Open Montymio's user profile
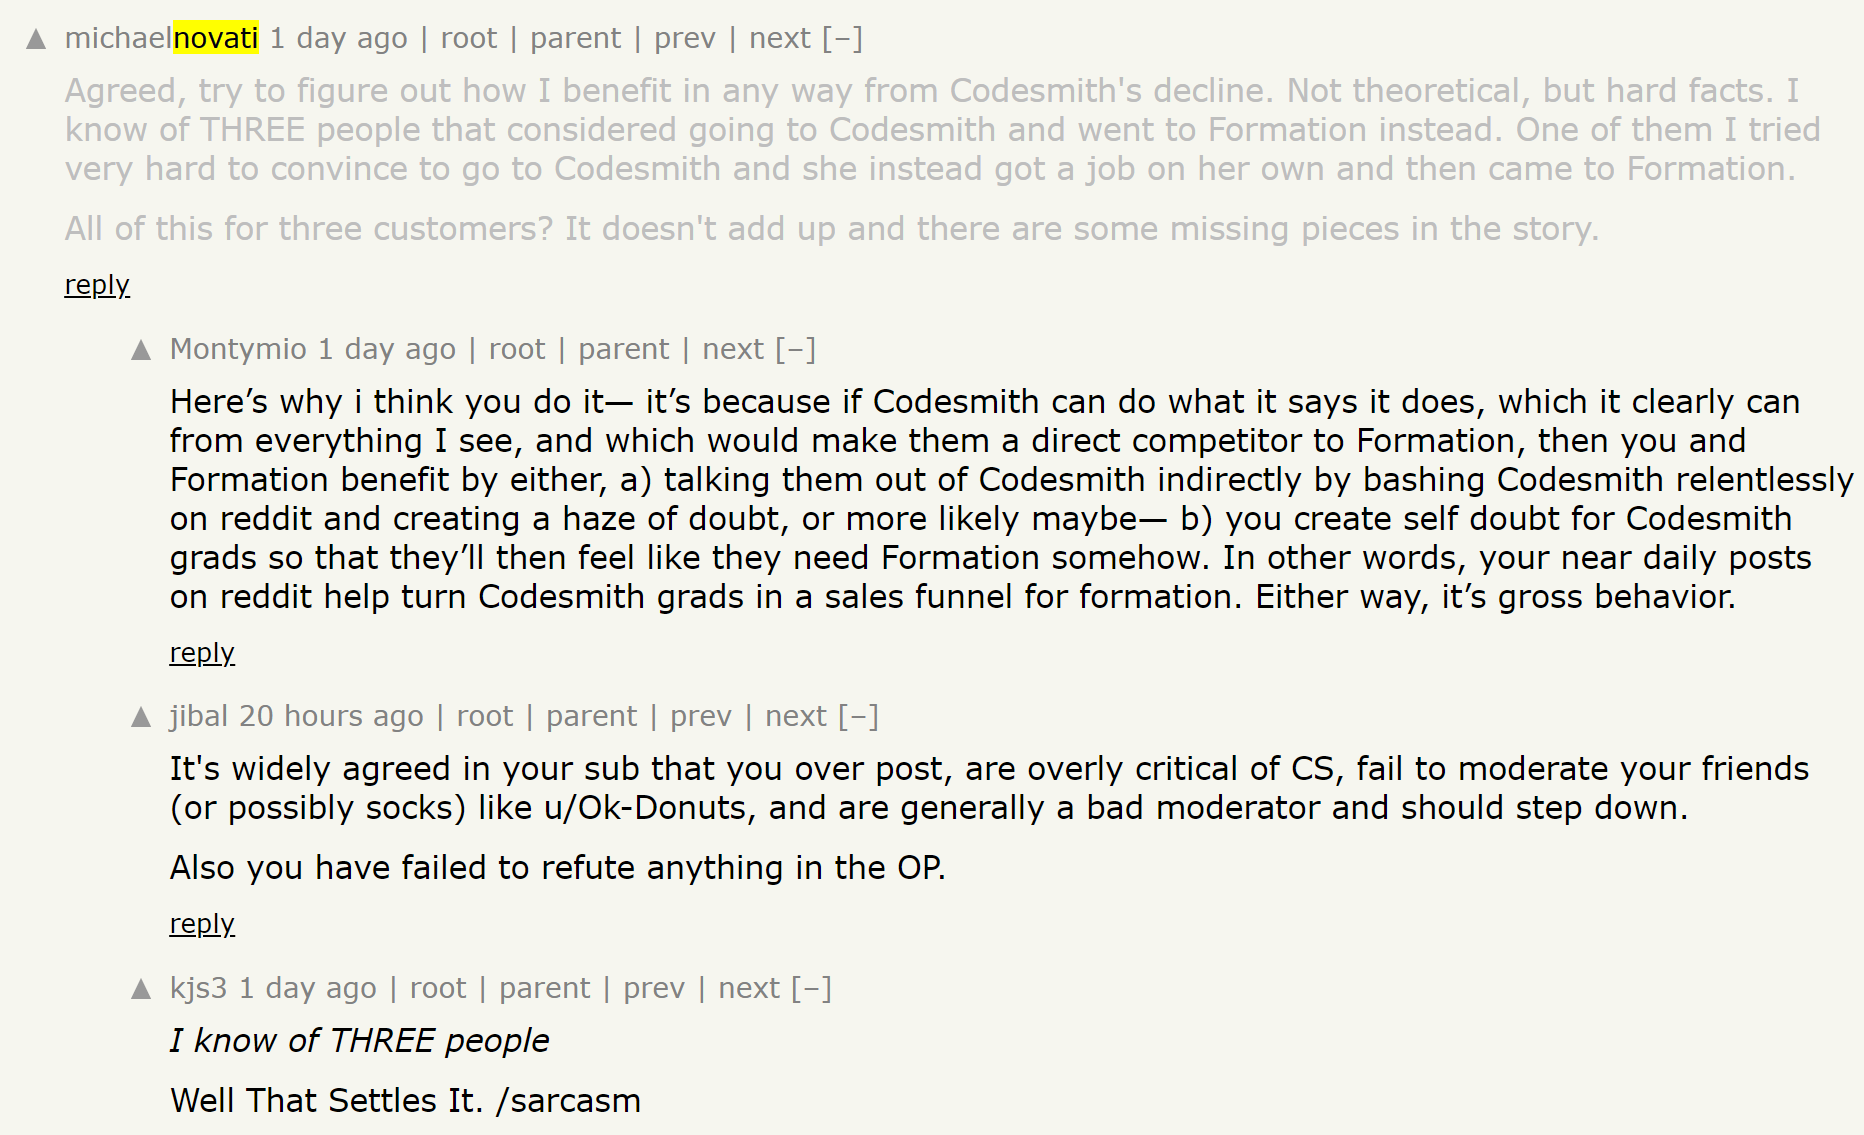This screenshot has width=1864, height=1135. pyautogui.click(x=238, y=349)
